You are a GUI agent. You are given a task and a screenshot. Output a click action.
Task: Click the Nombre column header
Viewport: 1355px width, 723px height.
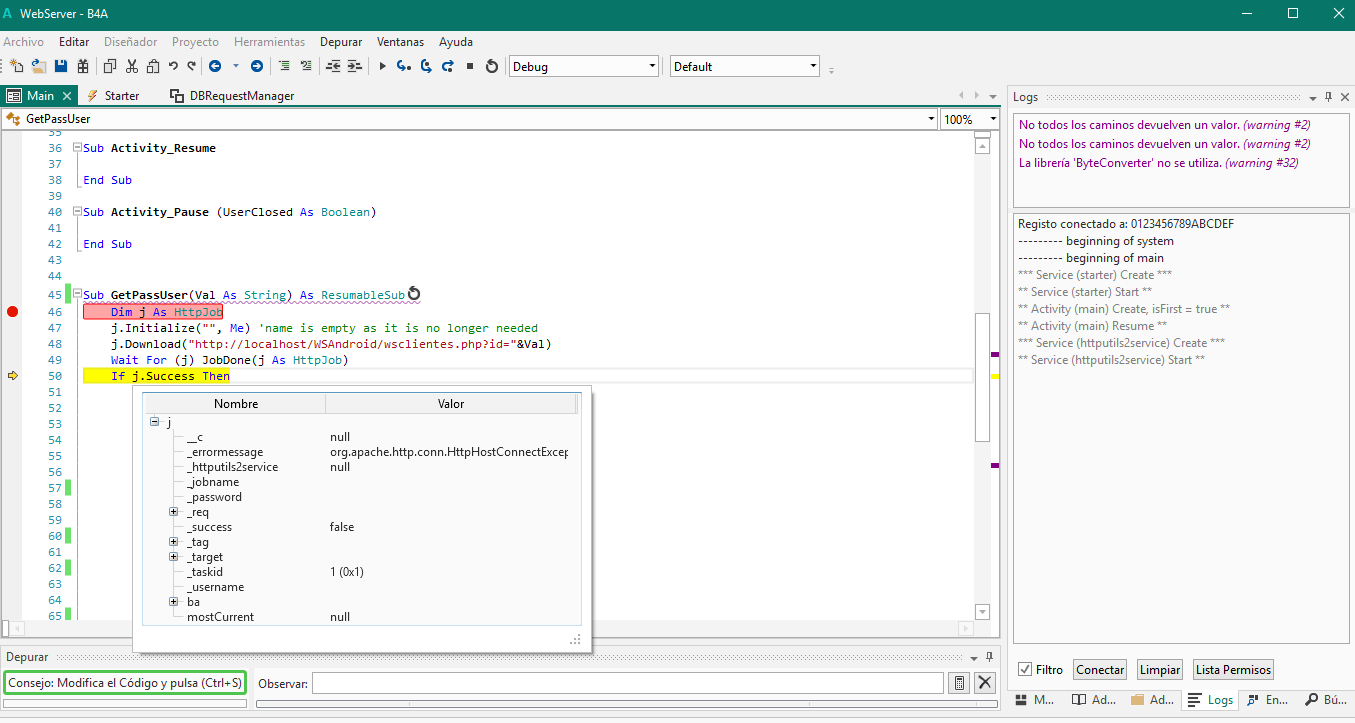click(x=236, y=404)
